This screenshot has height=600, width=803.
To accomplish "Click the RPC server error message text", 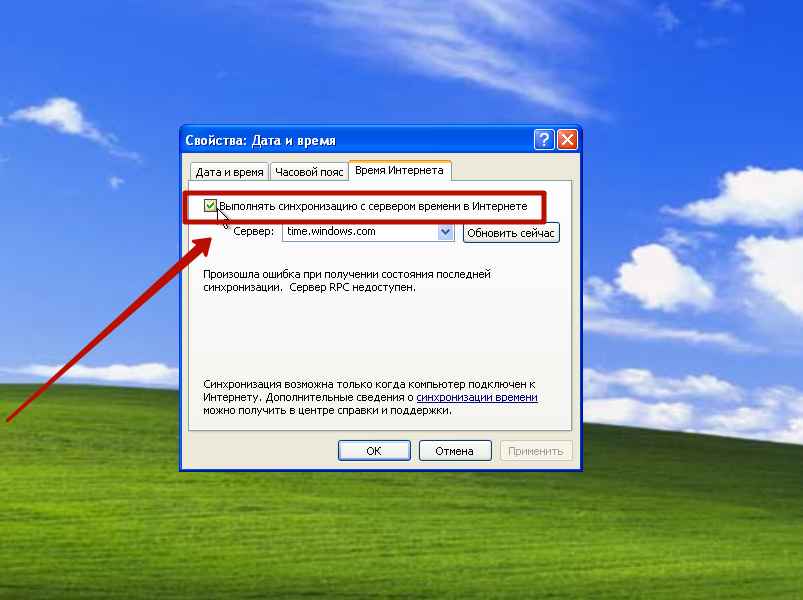I will tap(347, 281).
